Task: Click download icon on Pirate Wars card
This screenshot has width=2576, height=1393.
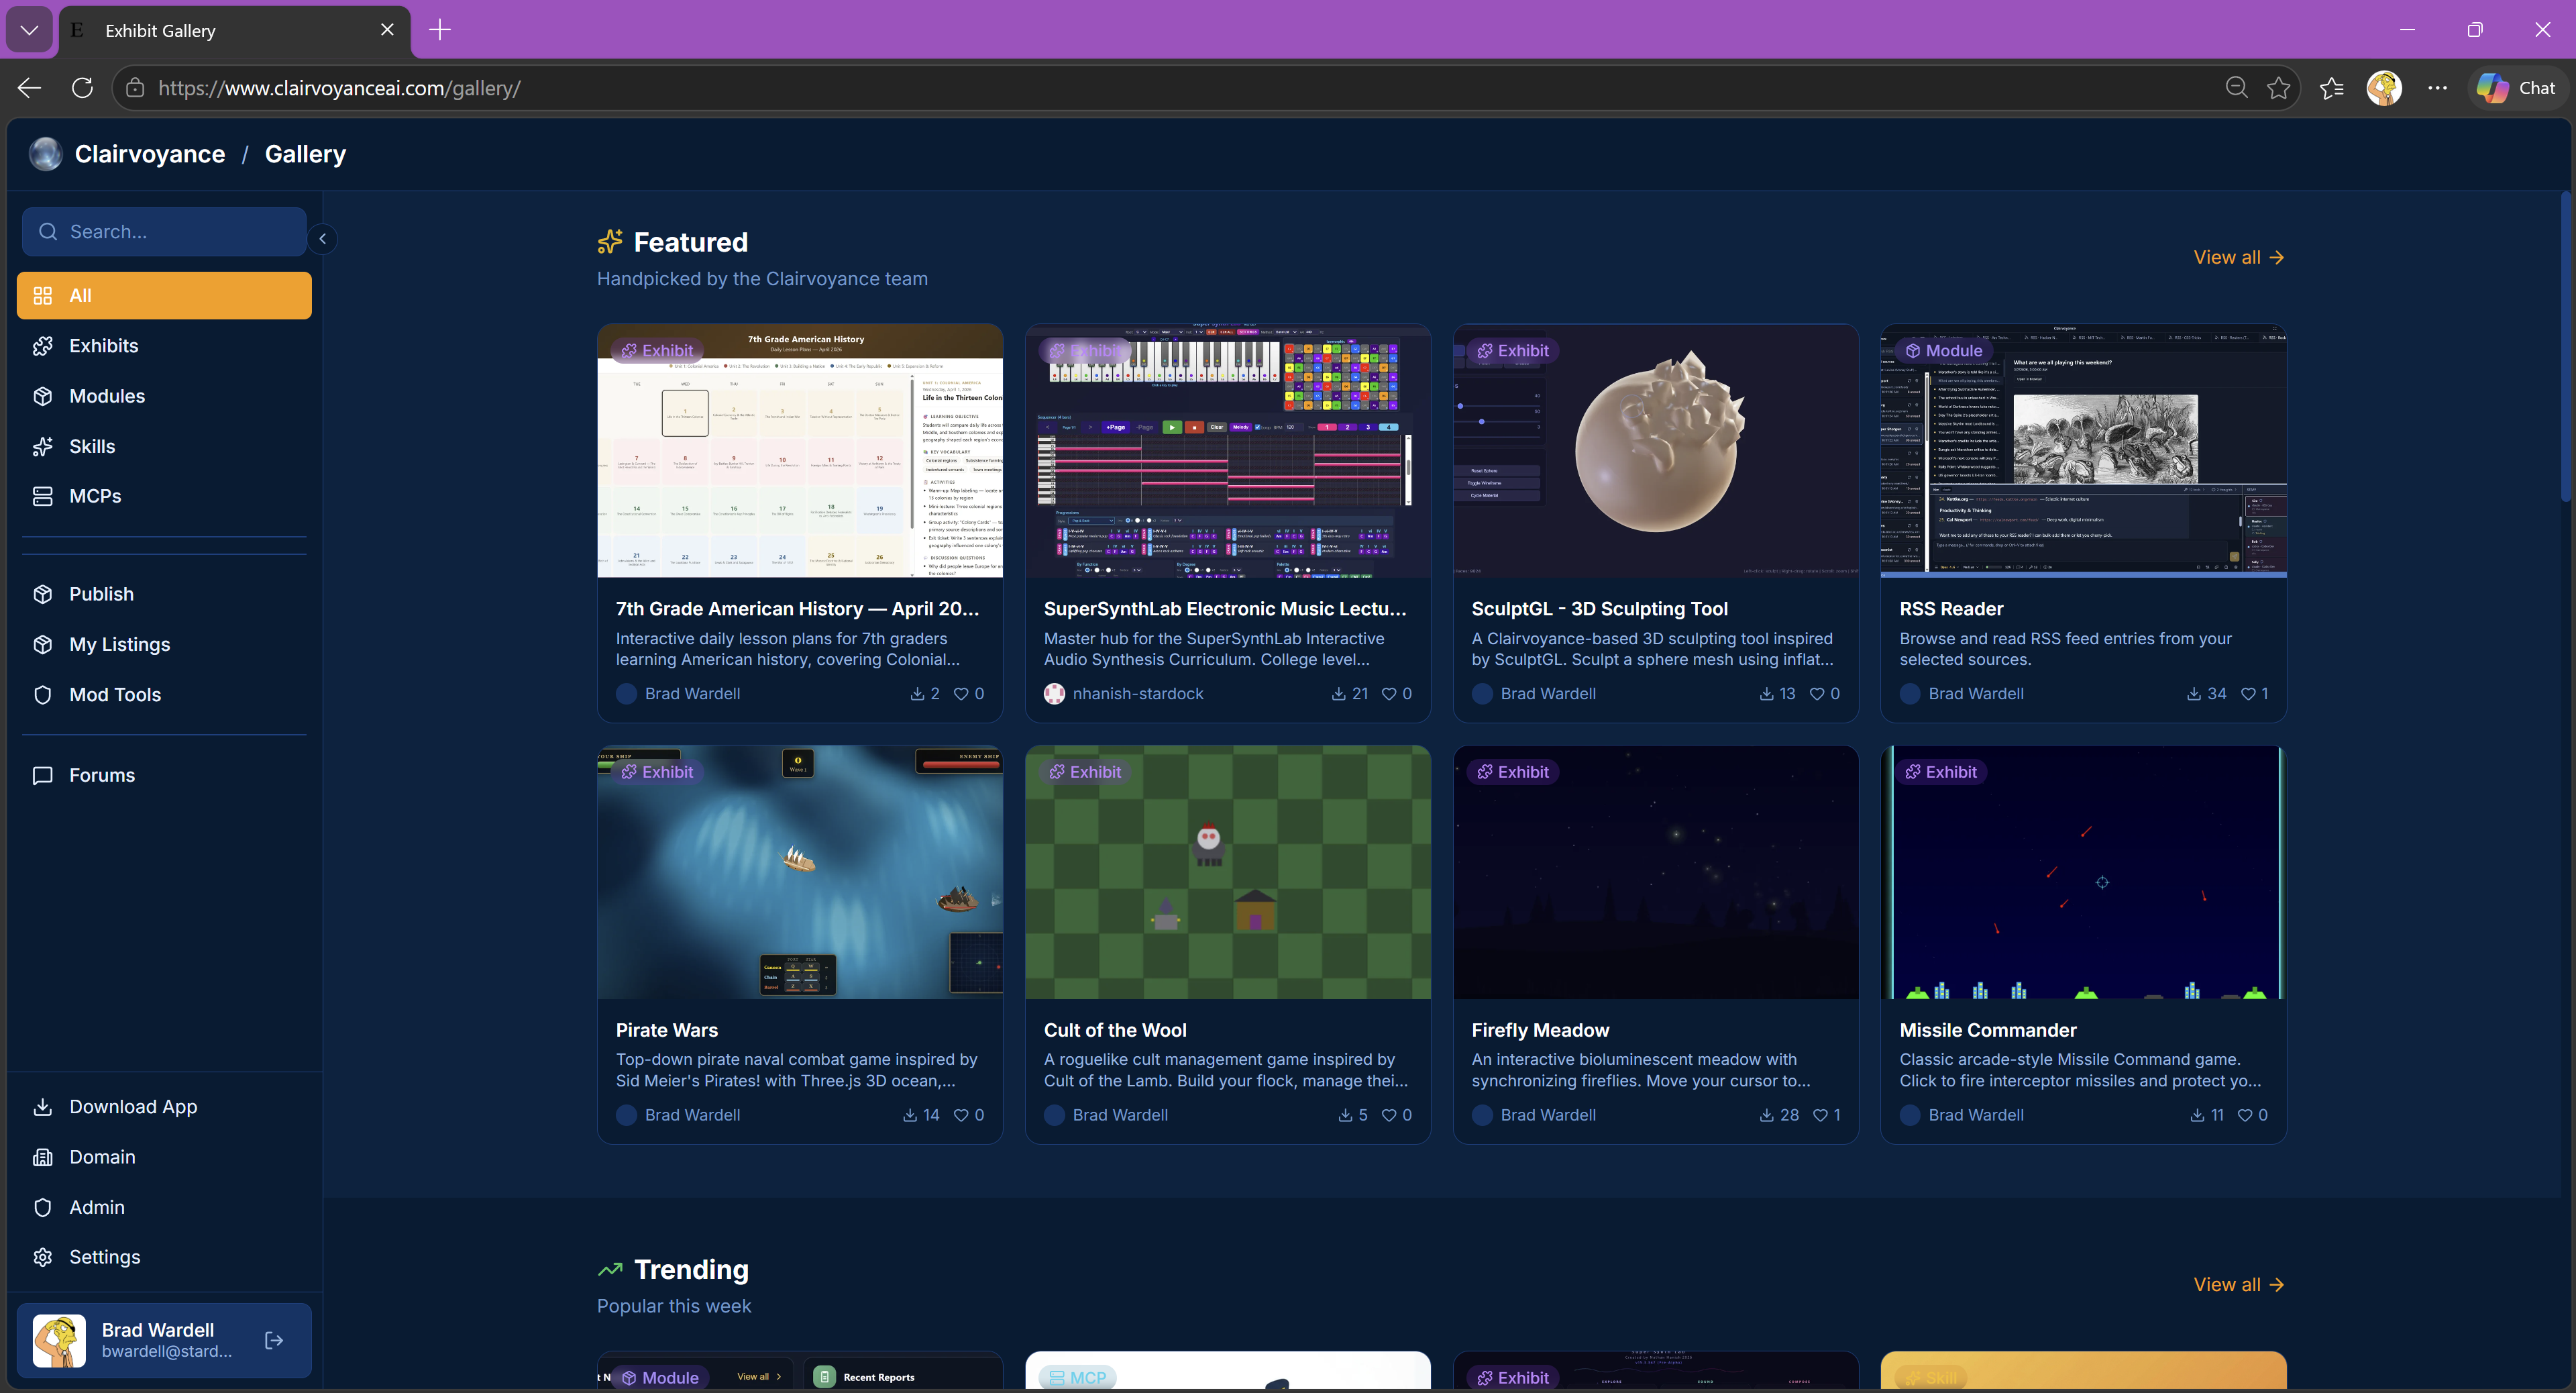Action: click(910, 1115)
